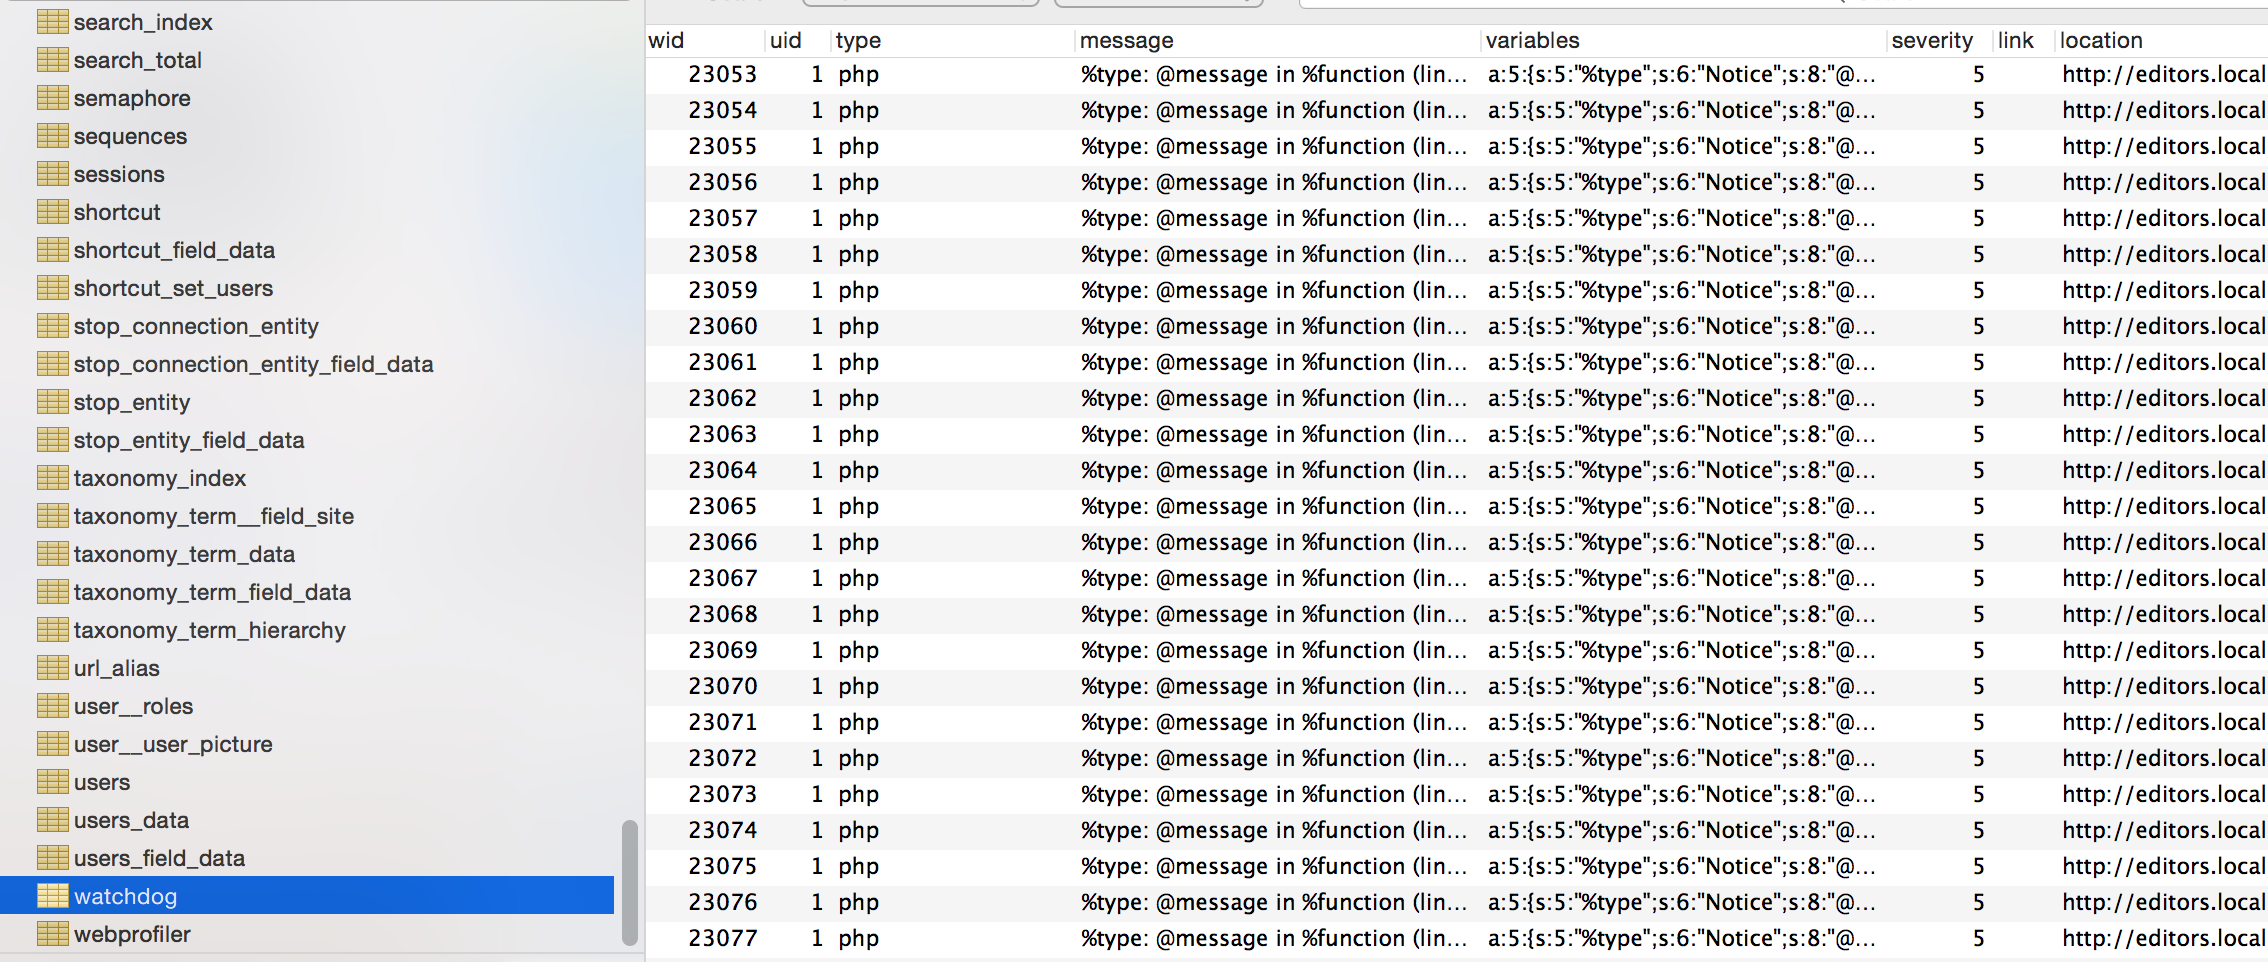Sort rows by the location column header
Screen dimensions: 2268x962
click(x=2161, y=40)
